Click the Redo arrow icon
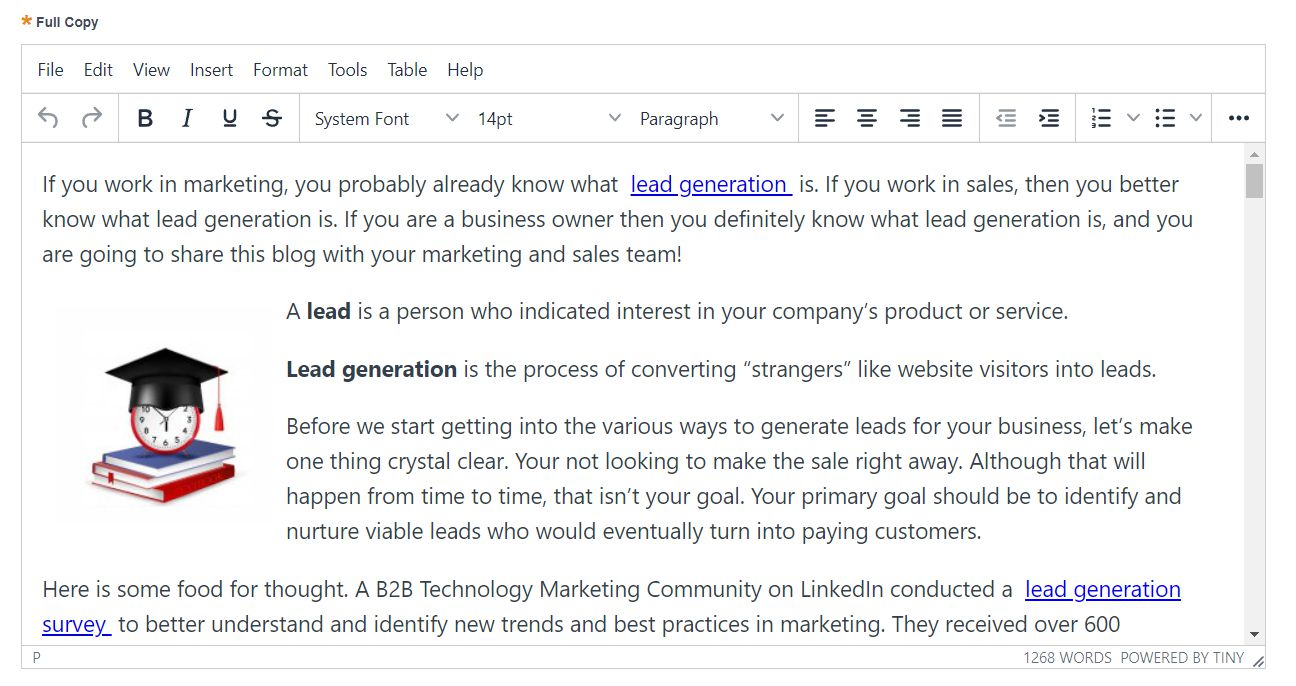The width and height of the screenshot is (1296, 686). coord(92,118)
